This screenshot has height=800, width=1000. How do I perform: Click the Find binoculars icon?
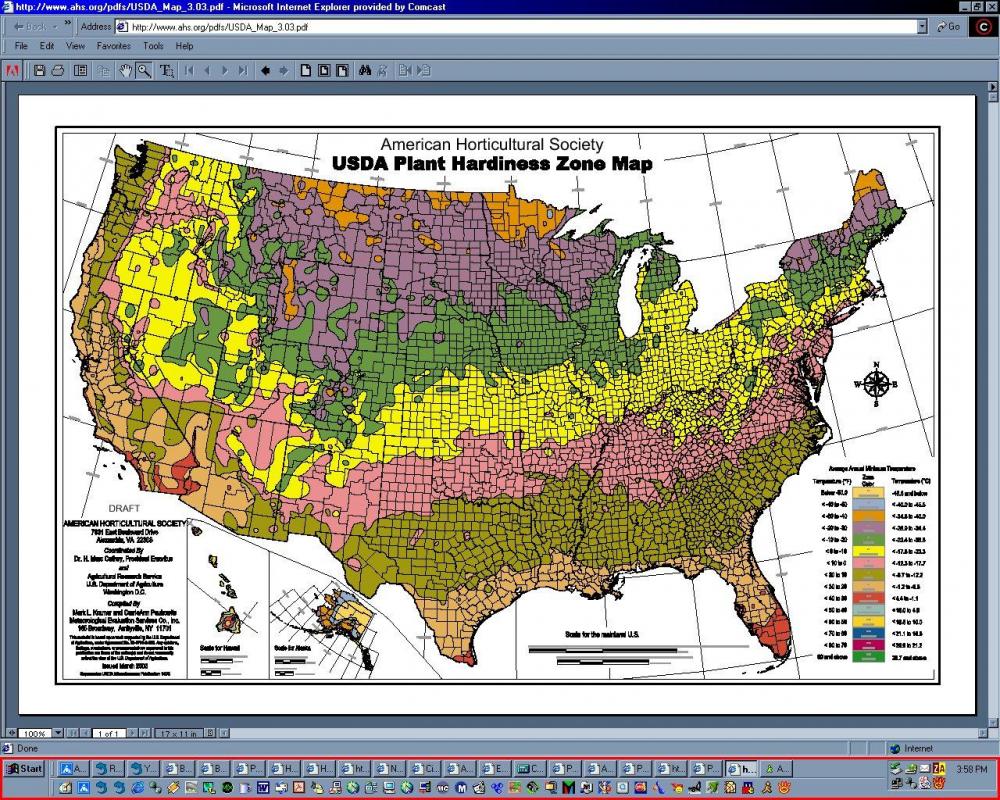(365, 70)
